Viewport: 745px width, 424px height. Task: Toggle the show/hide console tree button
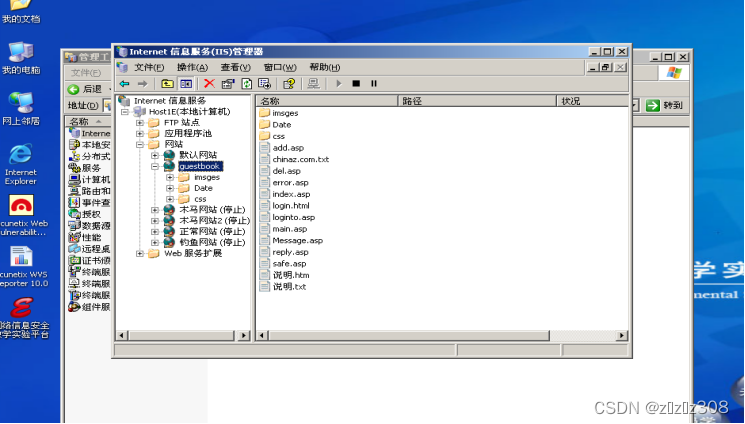(186, 84)
